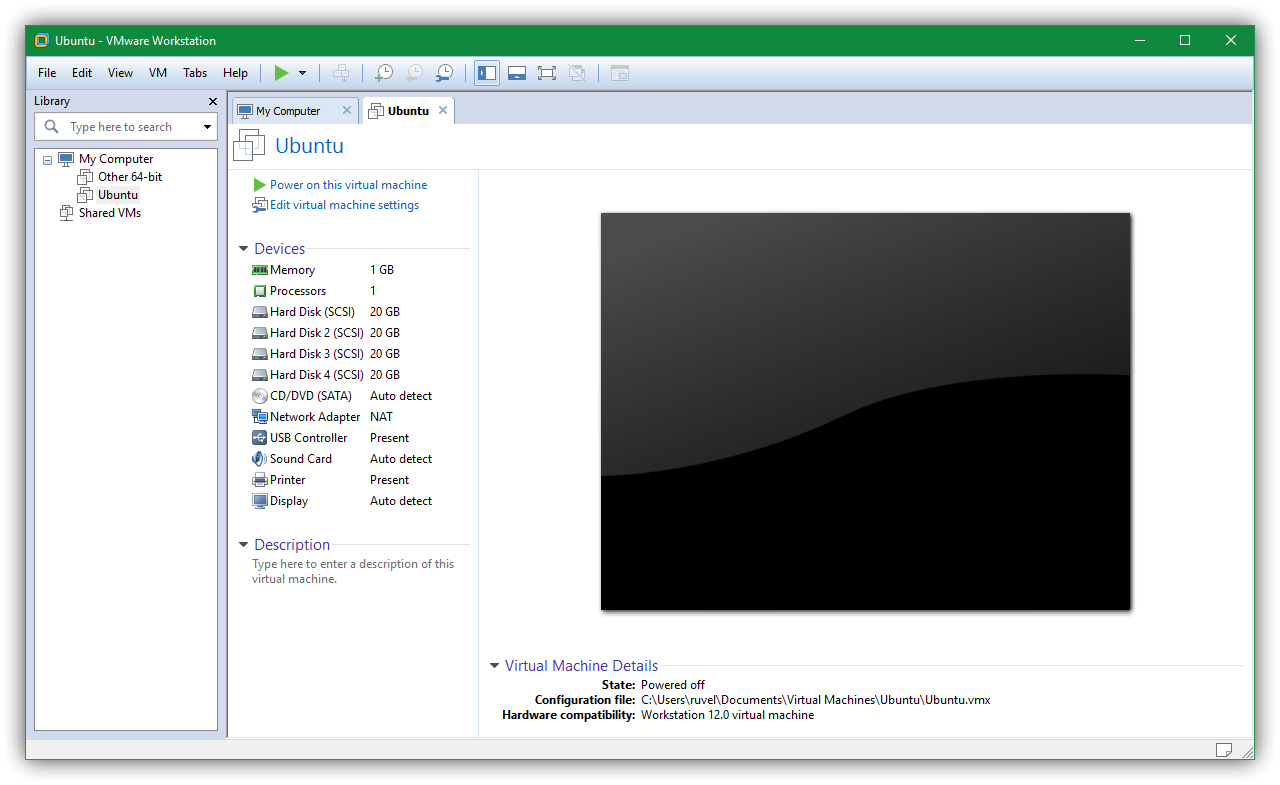Open the Help menu
This screenshot has height=785, width=1280.
coord(235,73)
